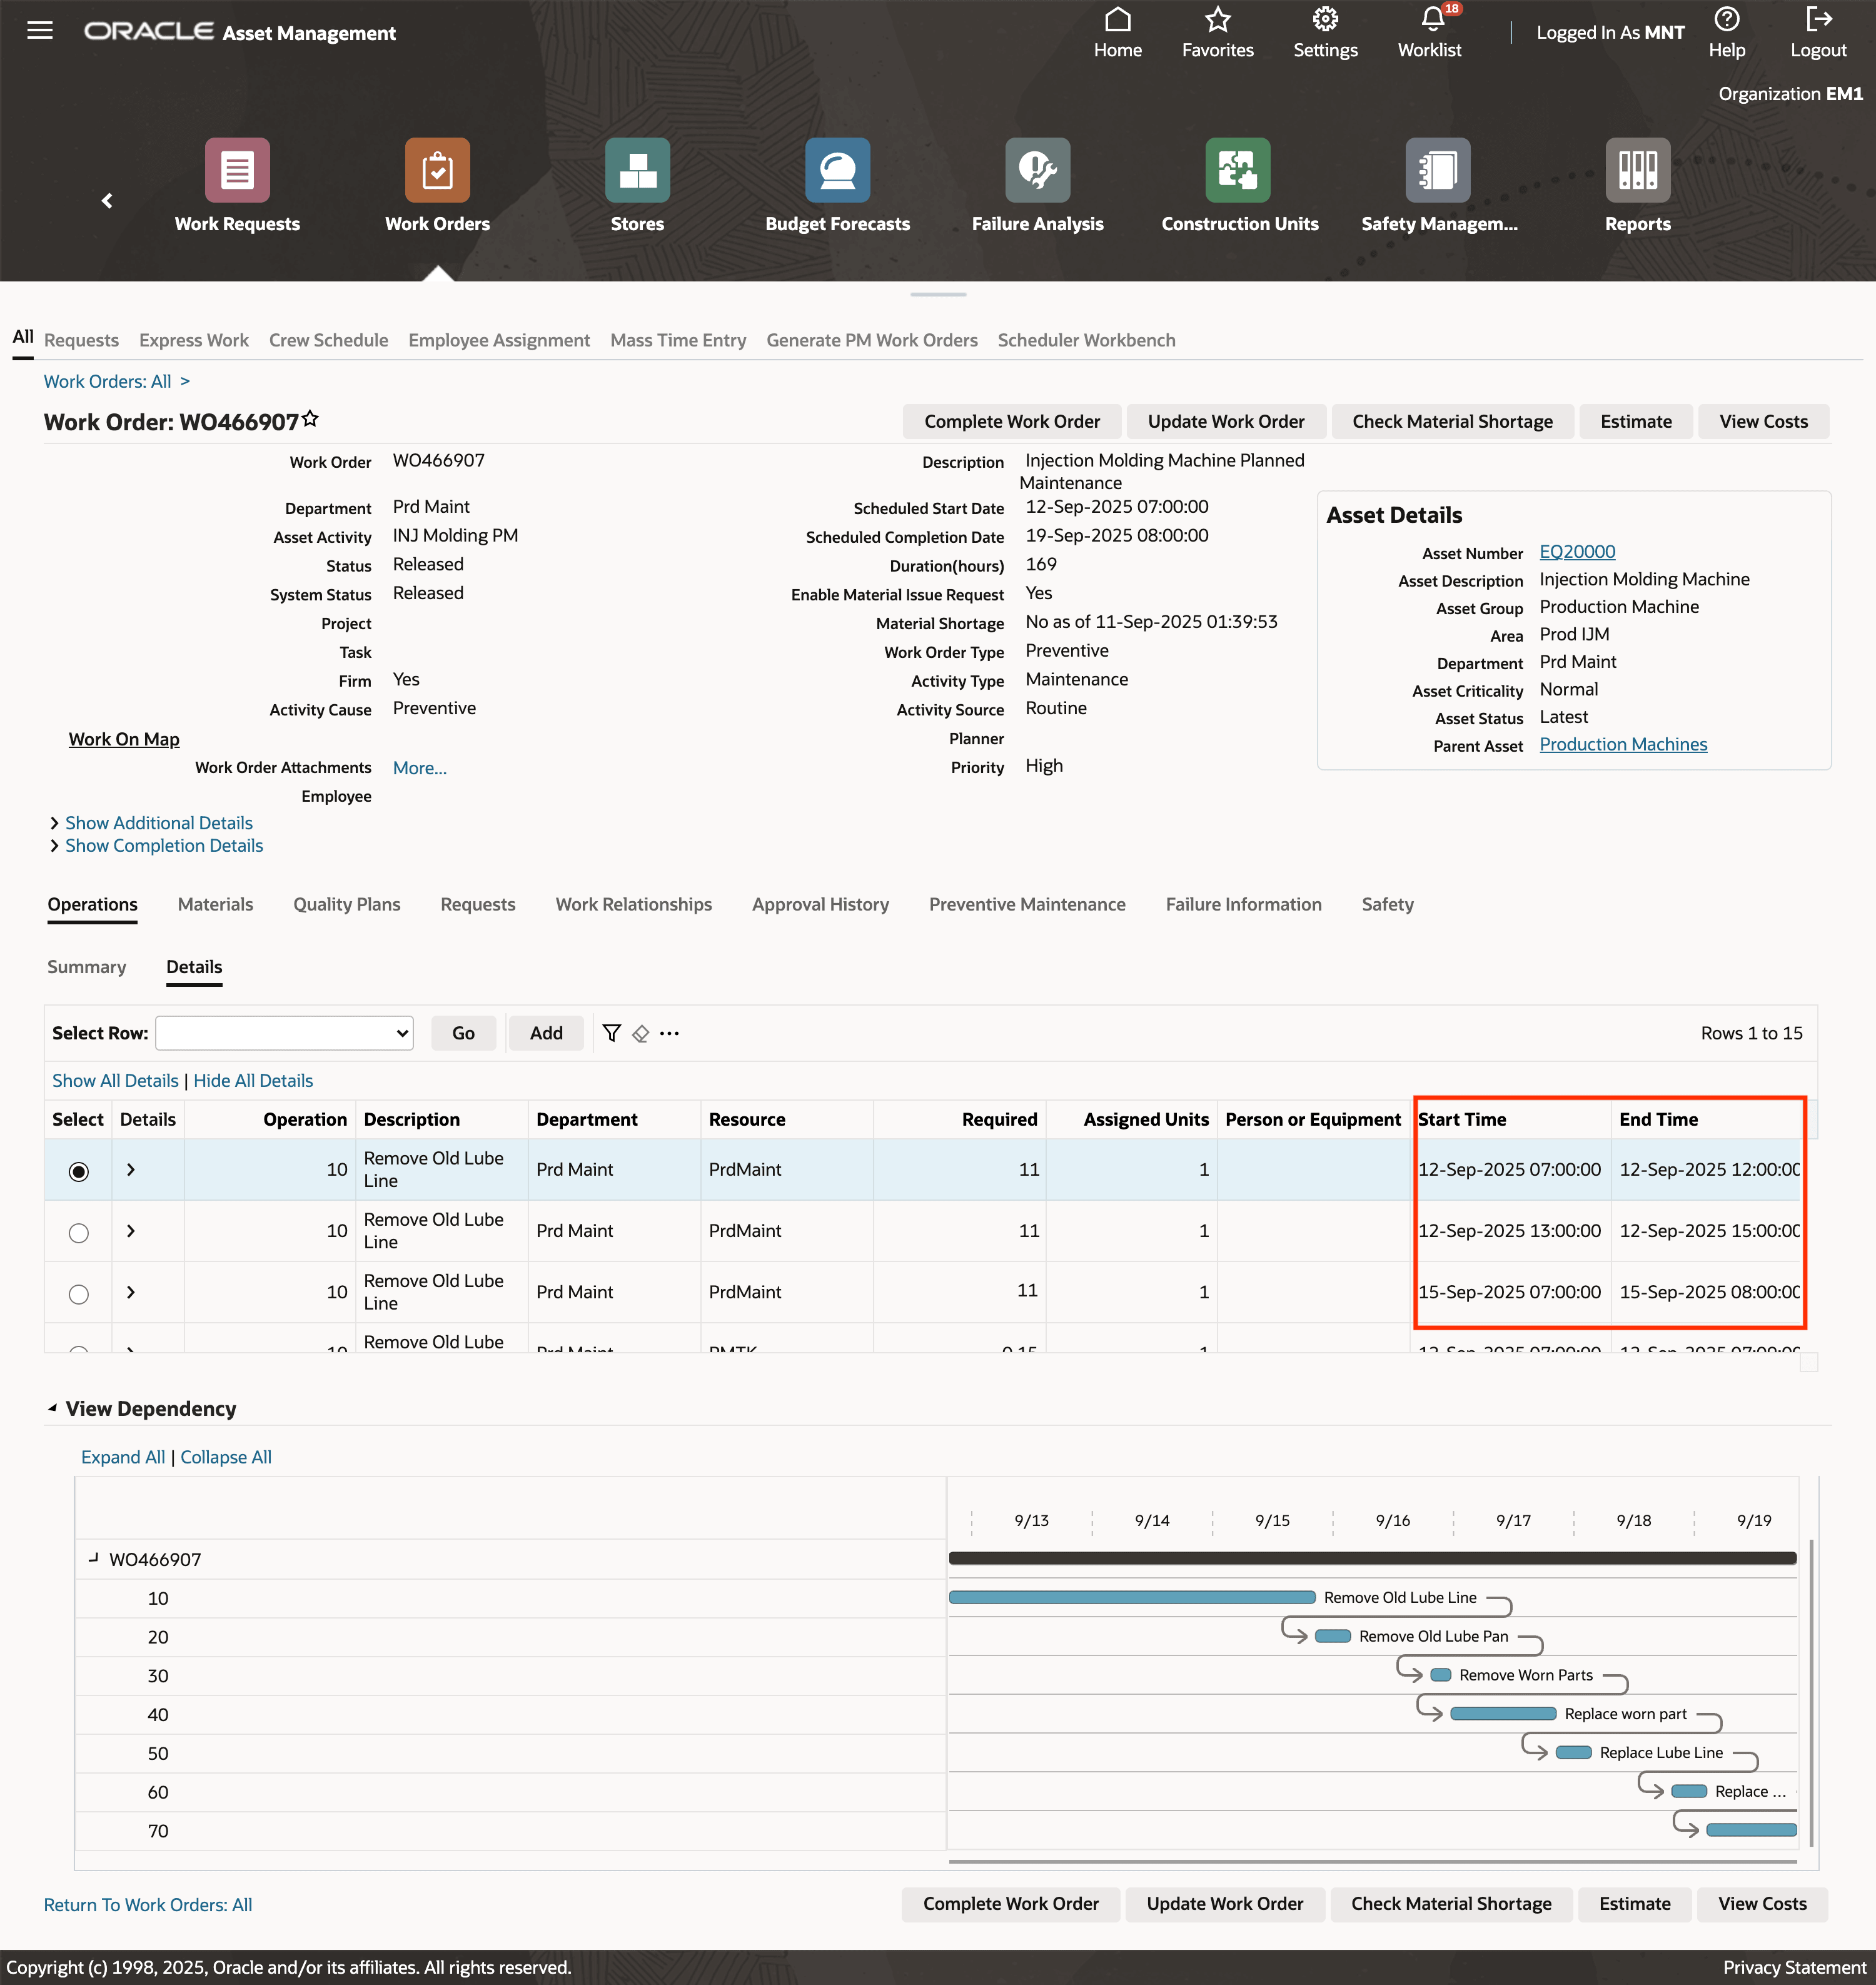Viewport: 1876px width, 1985px height.
Task: Open the Work Requests icon
Action: coord(237,170)
